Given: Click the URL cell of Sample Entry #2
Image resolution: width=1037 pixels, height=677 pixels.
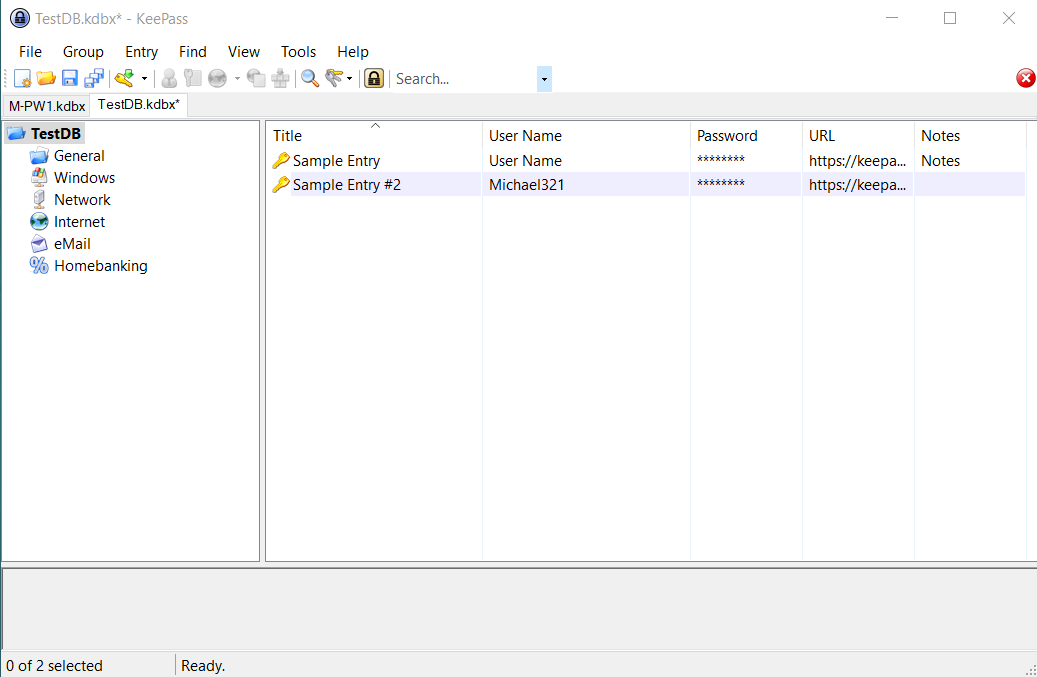Looking at the screenshot, I should 858,184.
